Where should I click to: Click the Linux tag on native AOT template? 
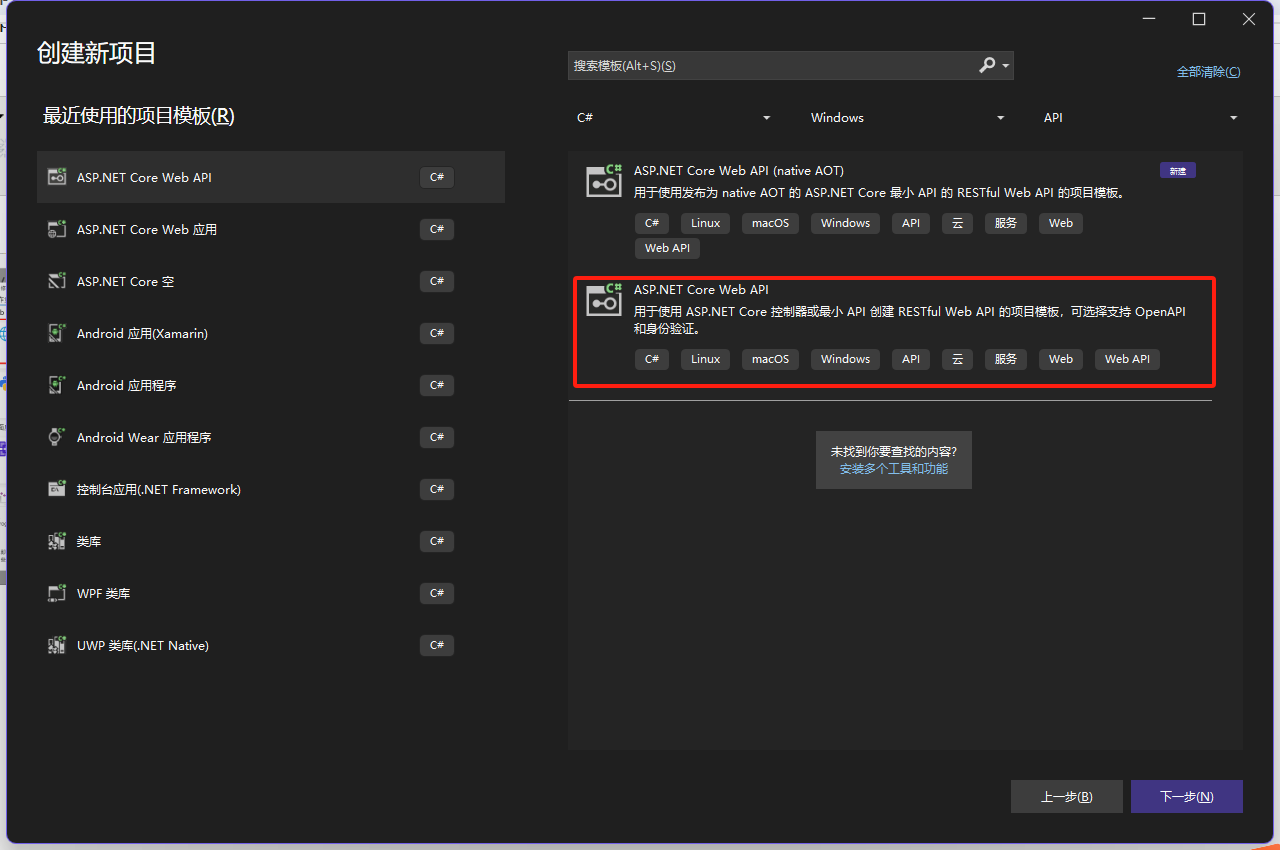click(x=705, y=223)
